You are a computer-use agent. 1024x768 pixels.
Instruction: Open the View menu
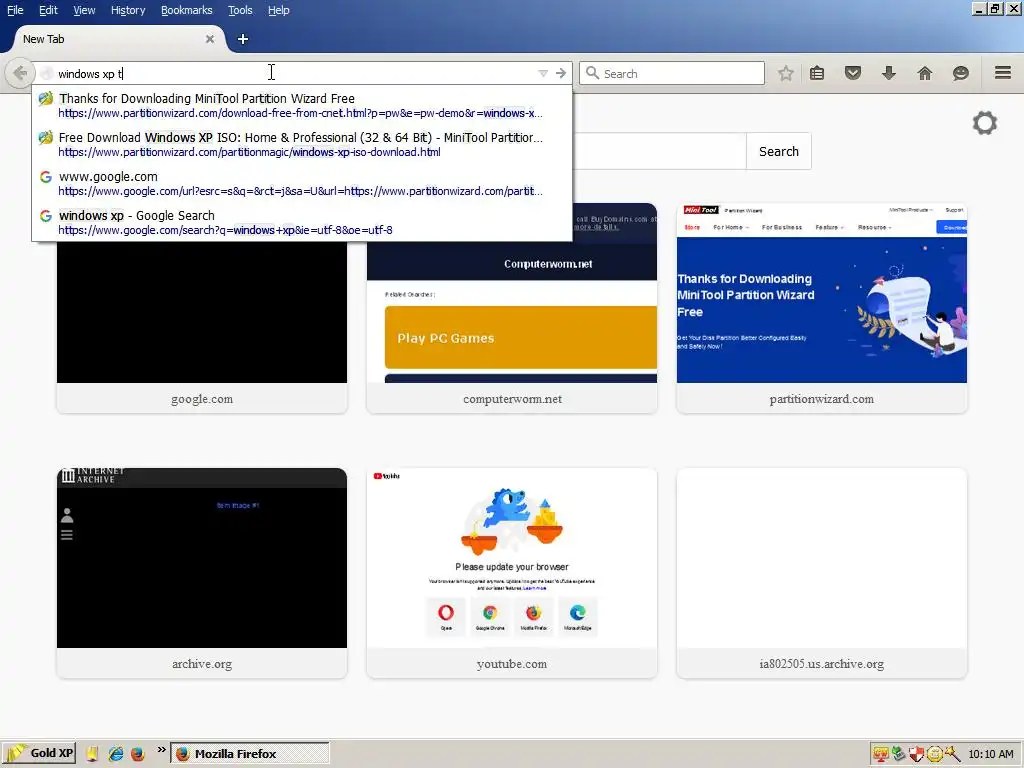pos(84,10)
